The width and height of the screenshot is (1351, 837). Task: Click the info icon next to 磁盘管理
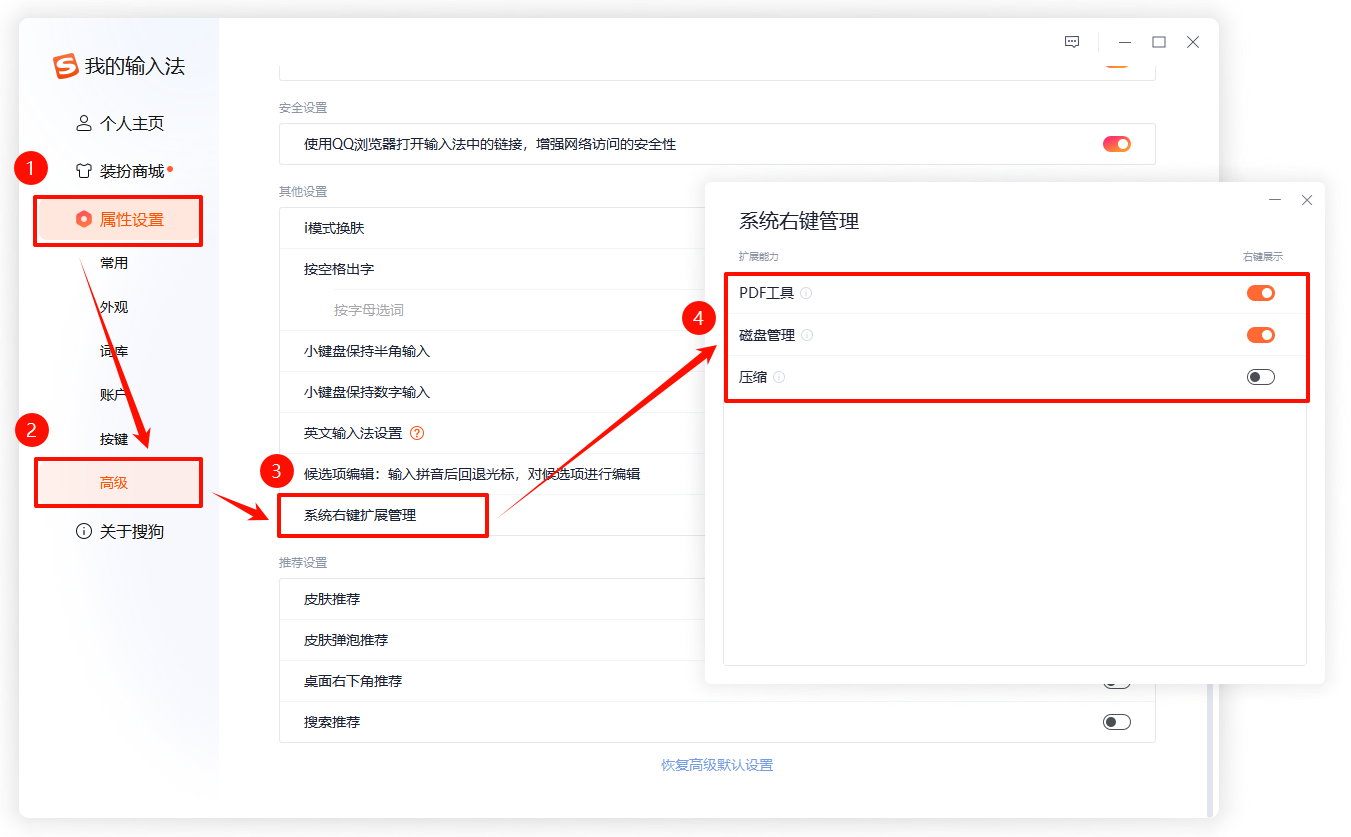pyautogui.click(x=805, y=334)
